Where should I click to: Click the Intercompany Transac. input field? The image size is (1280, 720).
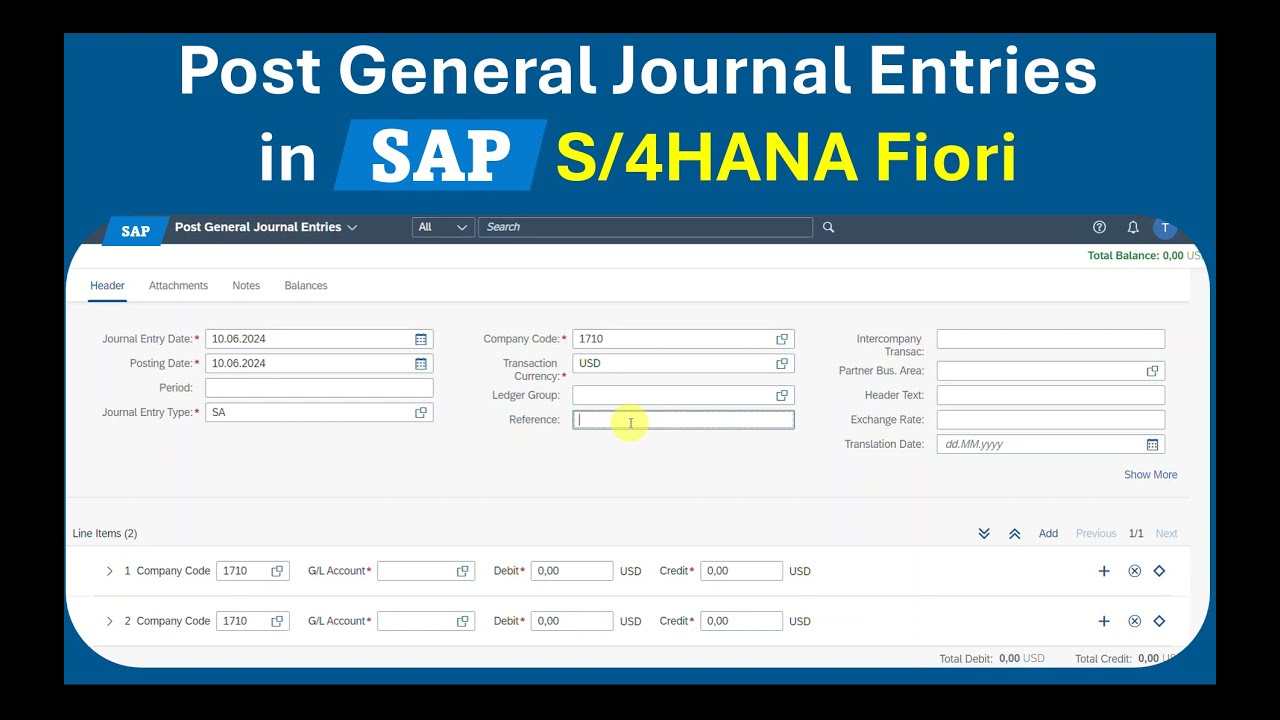point(1051,339)
